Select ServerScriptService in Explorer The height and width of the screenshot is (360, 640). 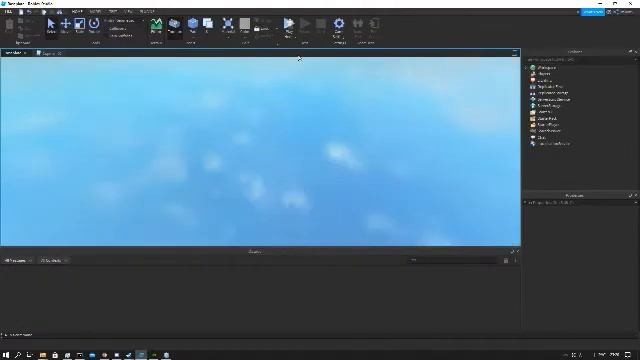coord(554,100)
